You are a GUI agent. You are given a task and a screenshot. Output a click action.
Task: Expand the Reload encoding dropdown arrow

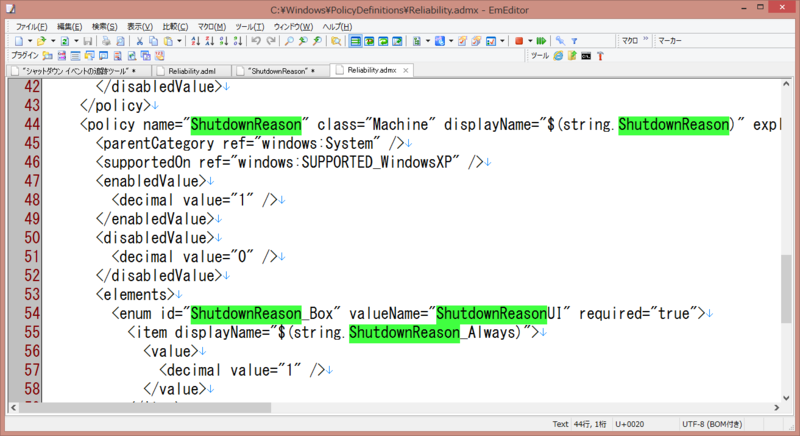[x=76, y=41]
